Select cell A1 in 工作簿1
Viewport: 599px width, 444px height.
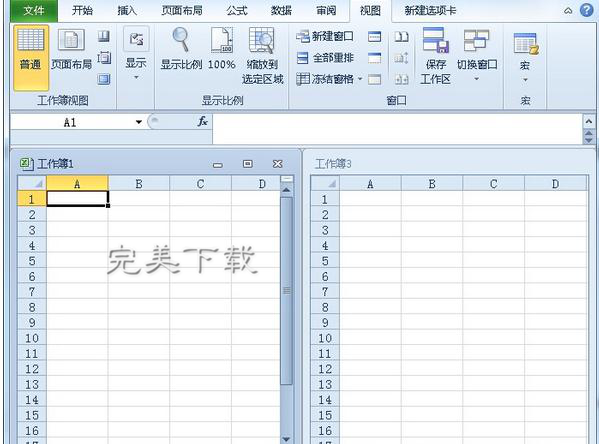78,199
